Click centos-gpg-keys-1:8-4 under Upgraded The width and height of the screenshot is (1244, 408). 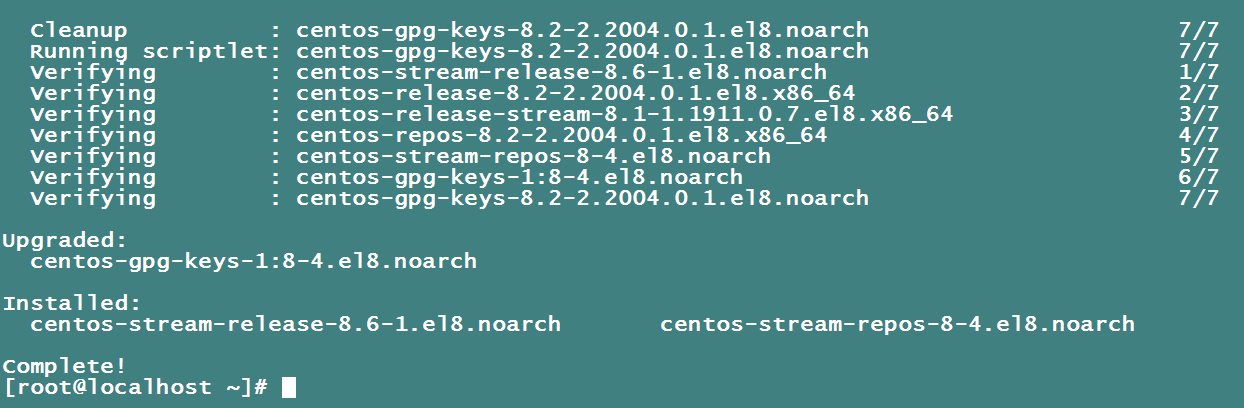click(254, 261)
